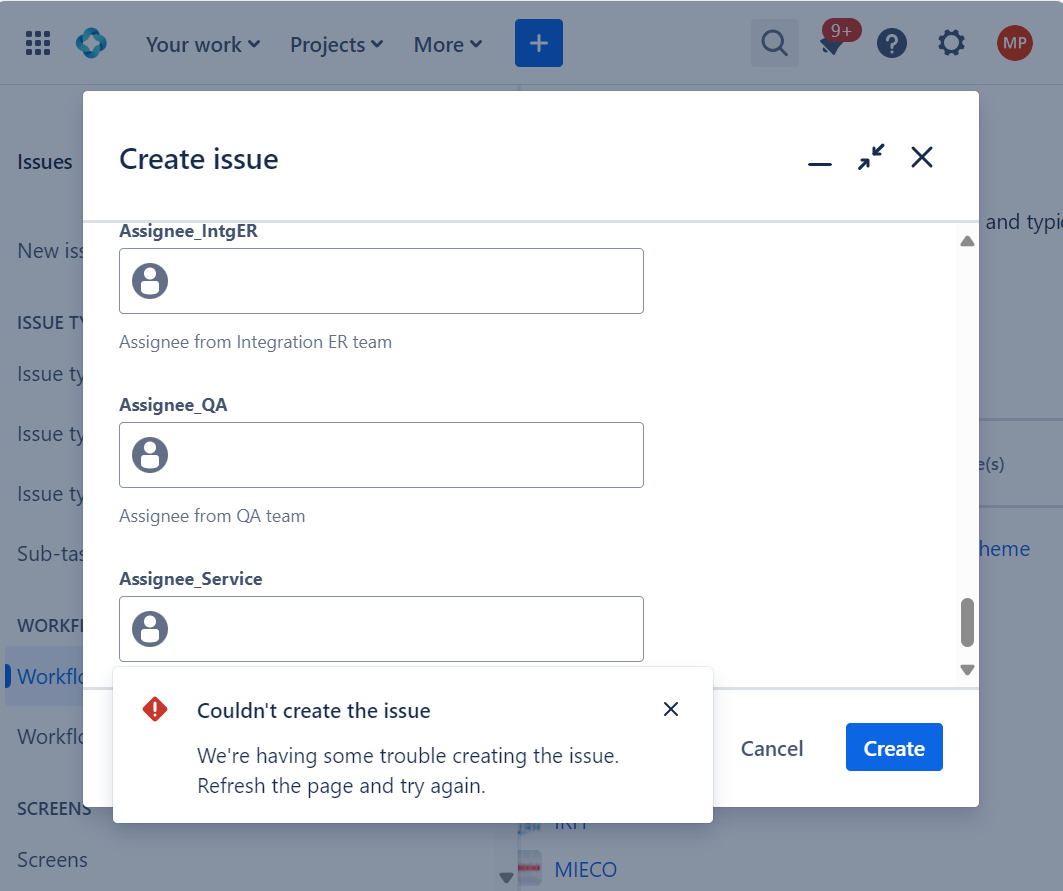Click the dialog scrollbar down arrow
The height and width of the screenshot is (891, 1063).
tap(967, 669)
